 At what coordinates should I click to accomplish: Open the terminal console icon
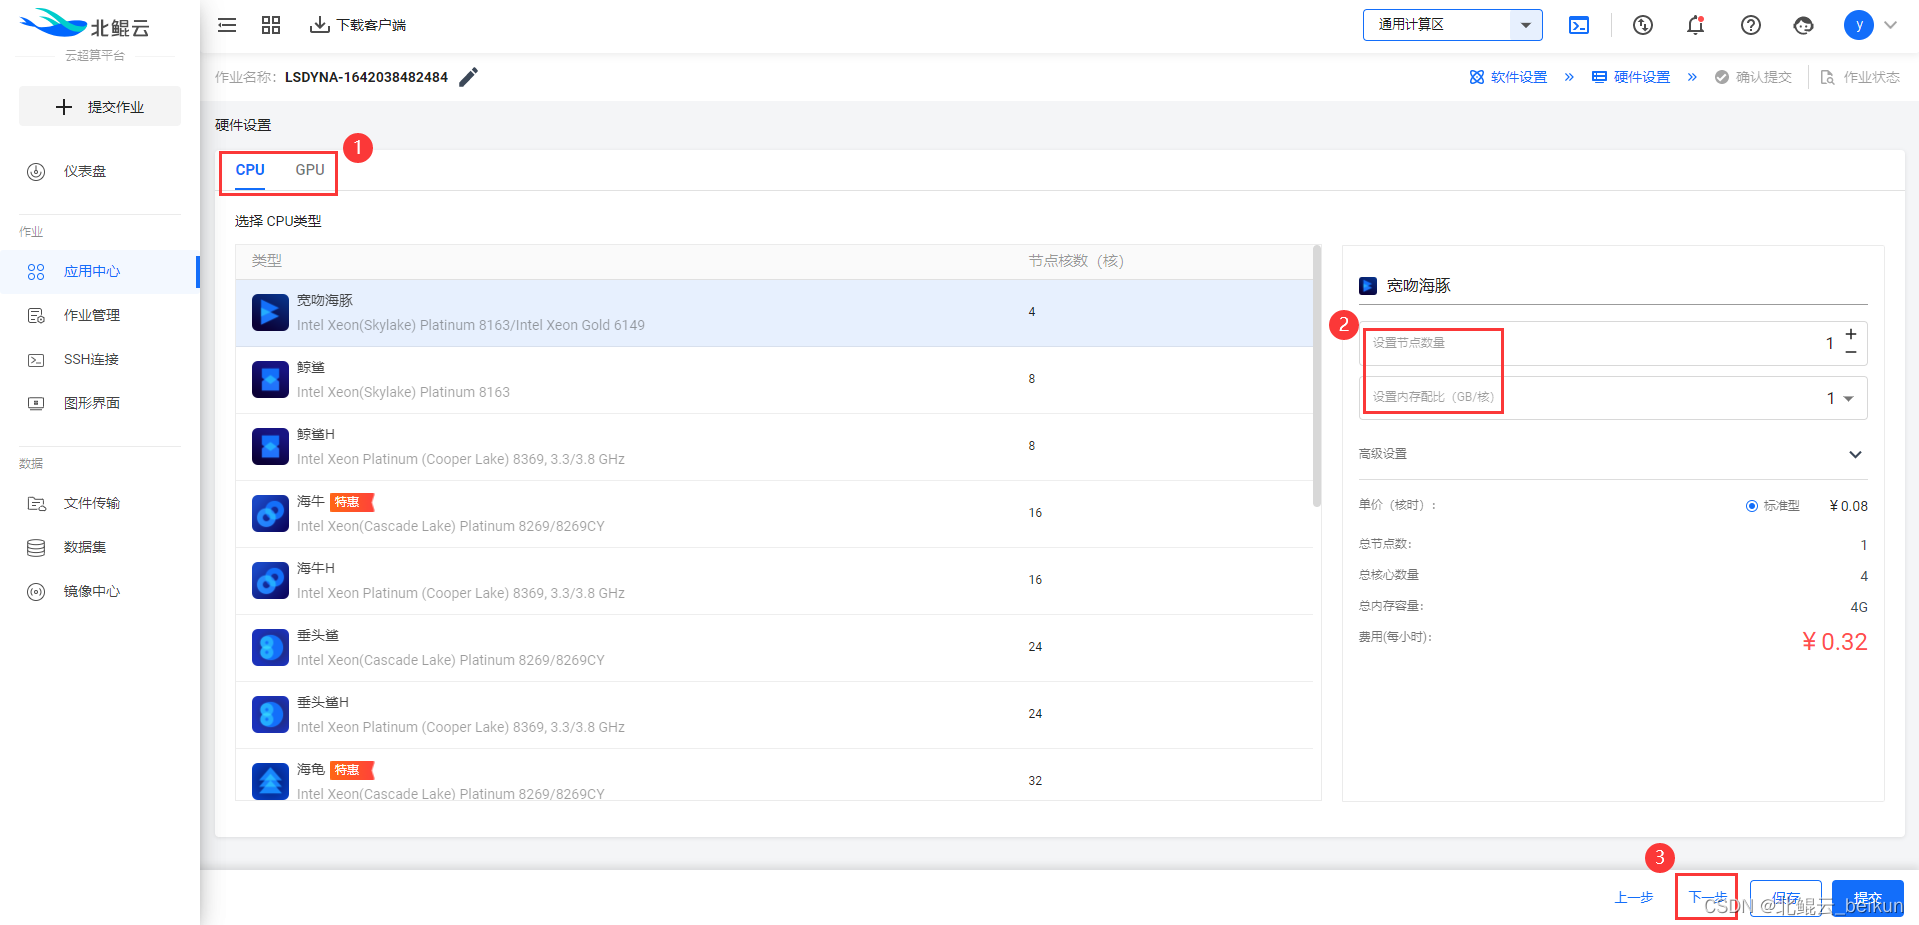click(1579, 25)
